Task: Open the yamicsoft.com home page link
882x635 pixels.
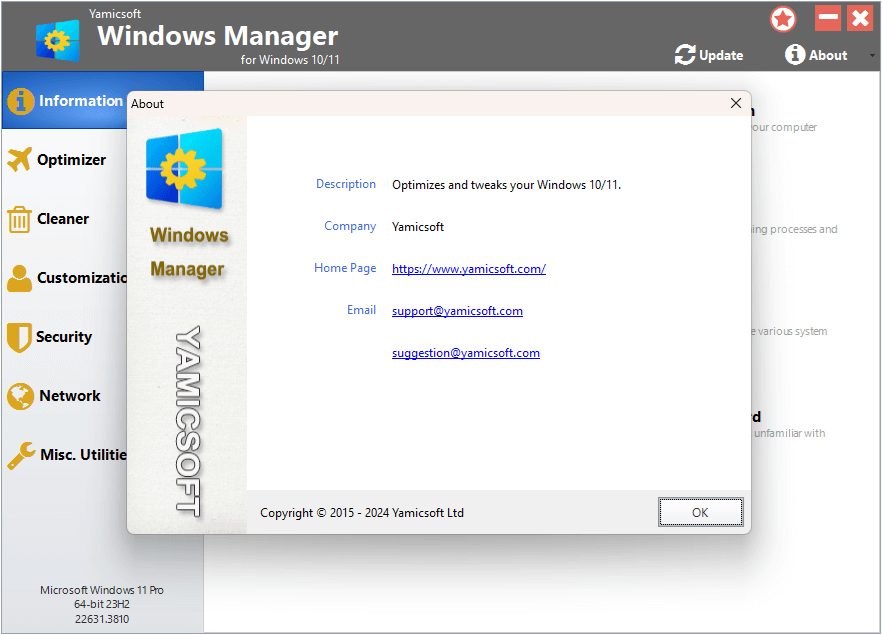Action: coord(468,268)
